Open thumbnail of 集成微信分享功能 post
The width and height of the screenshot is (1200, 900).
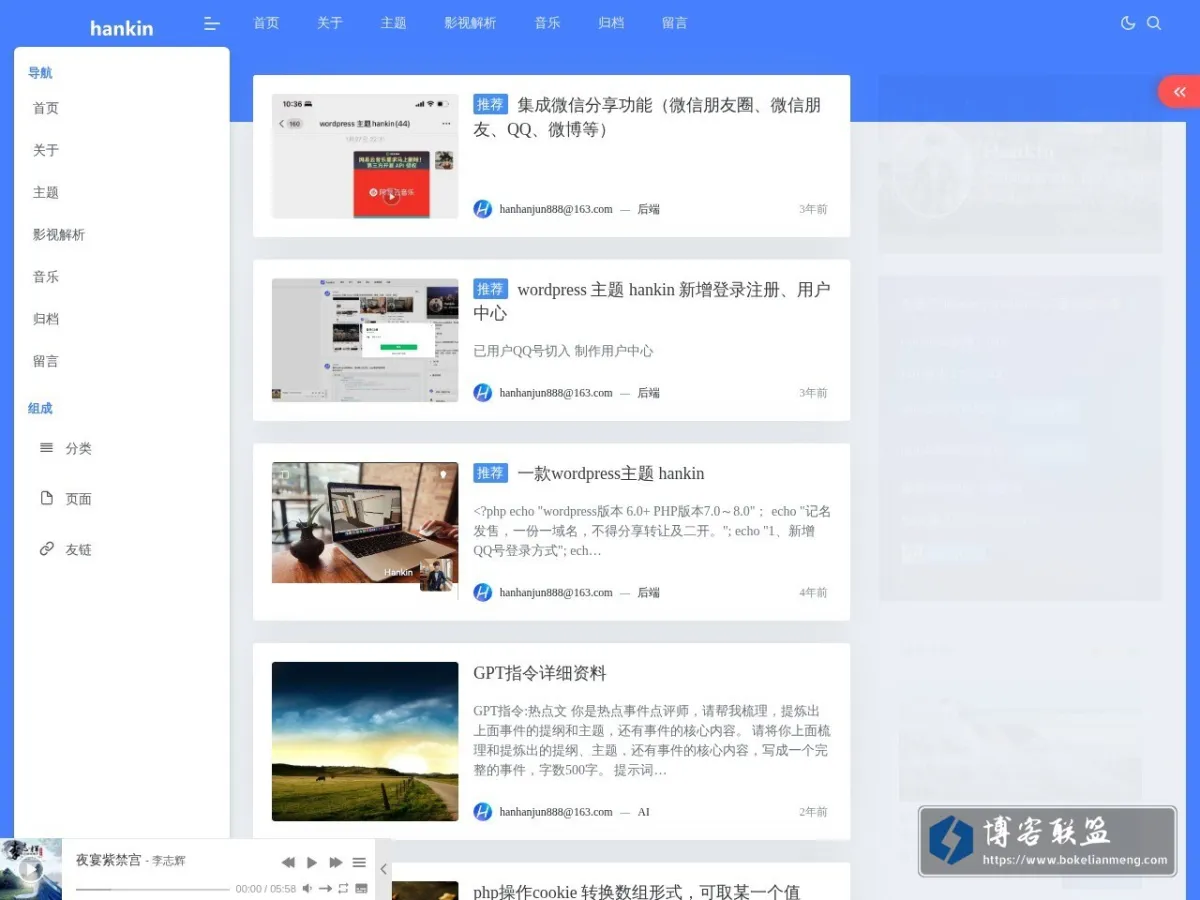coord(365,156)
